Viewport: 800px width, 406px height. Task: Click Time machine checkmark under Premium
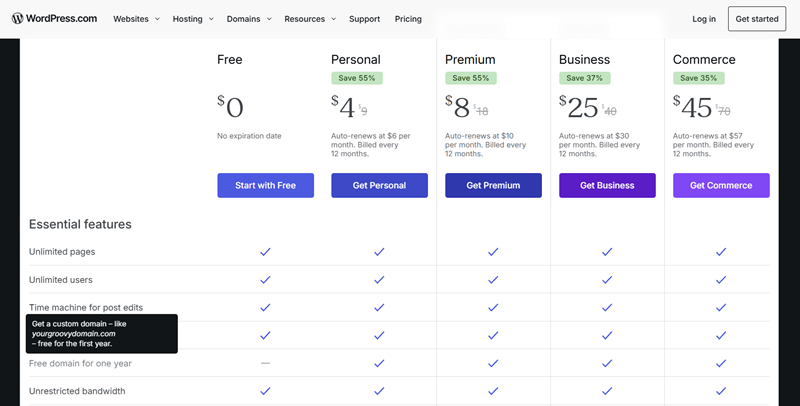(493, 308)
